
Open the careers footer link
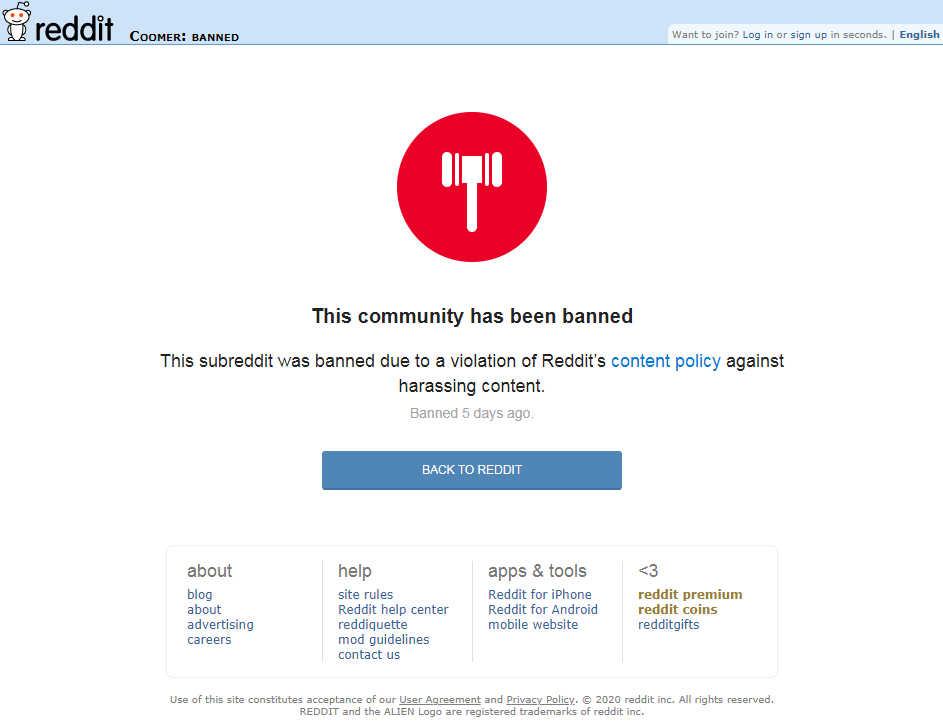pyautogui.click(x=209, y=640)
